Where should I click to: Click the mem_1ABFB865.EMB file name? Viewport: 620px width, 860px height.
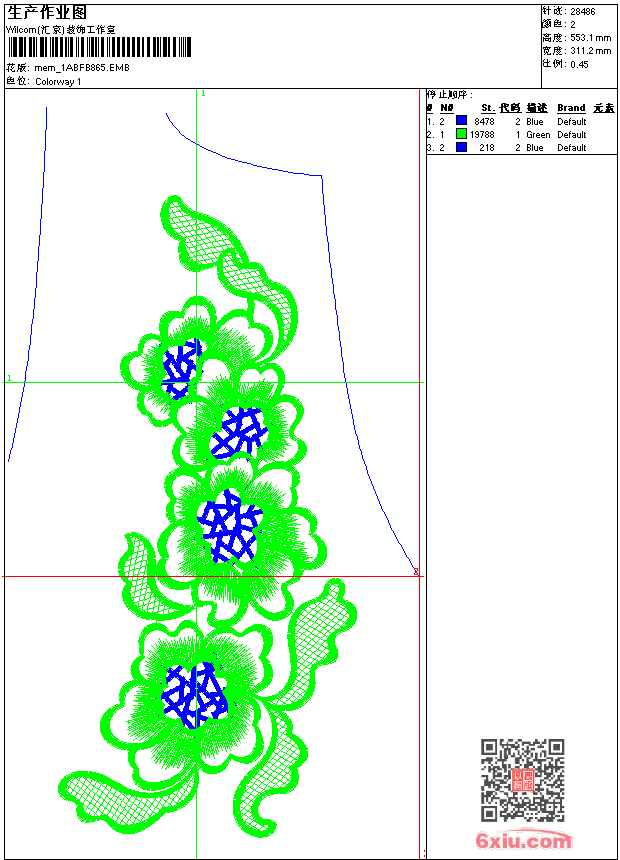click(82, 68)
